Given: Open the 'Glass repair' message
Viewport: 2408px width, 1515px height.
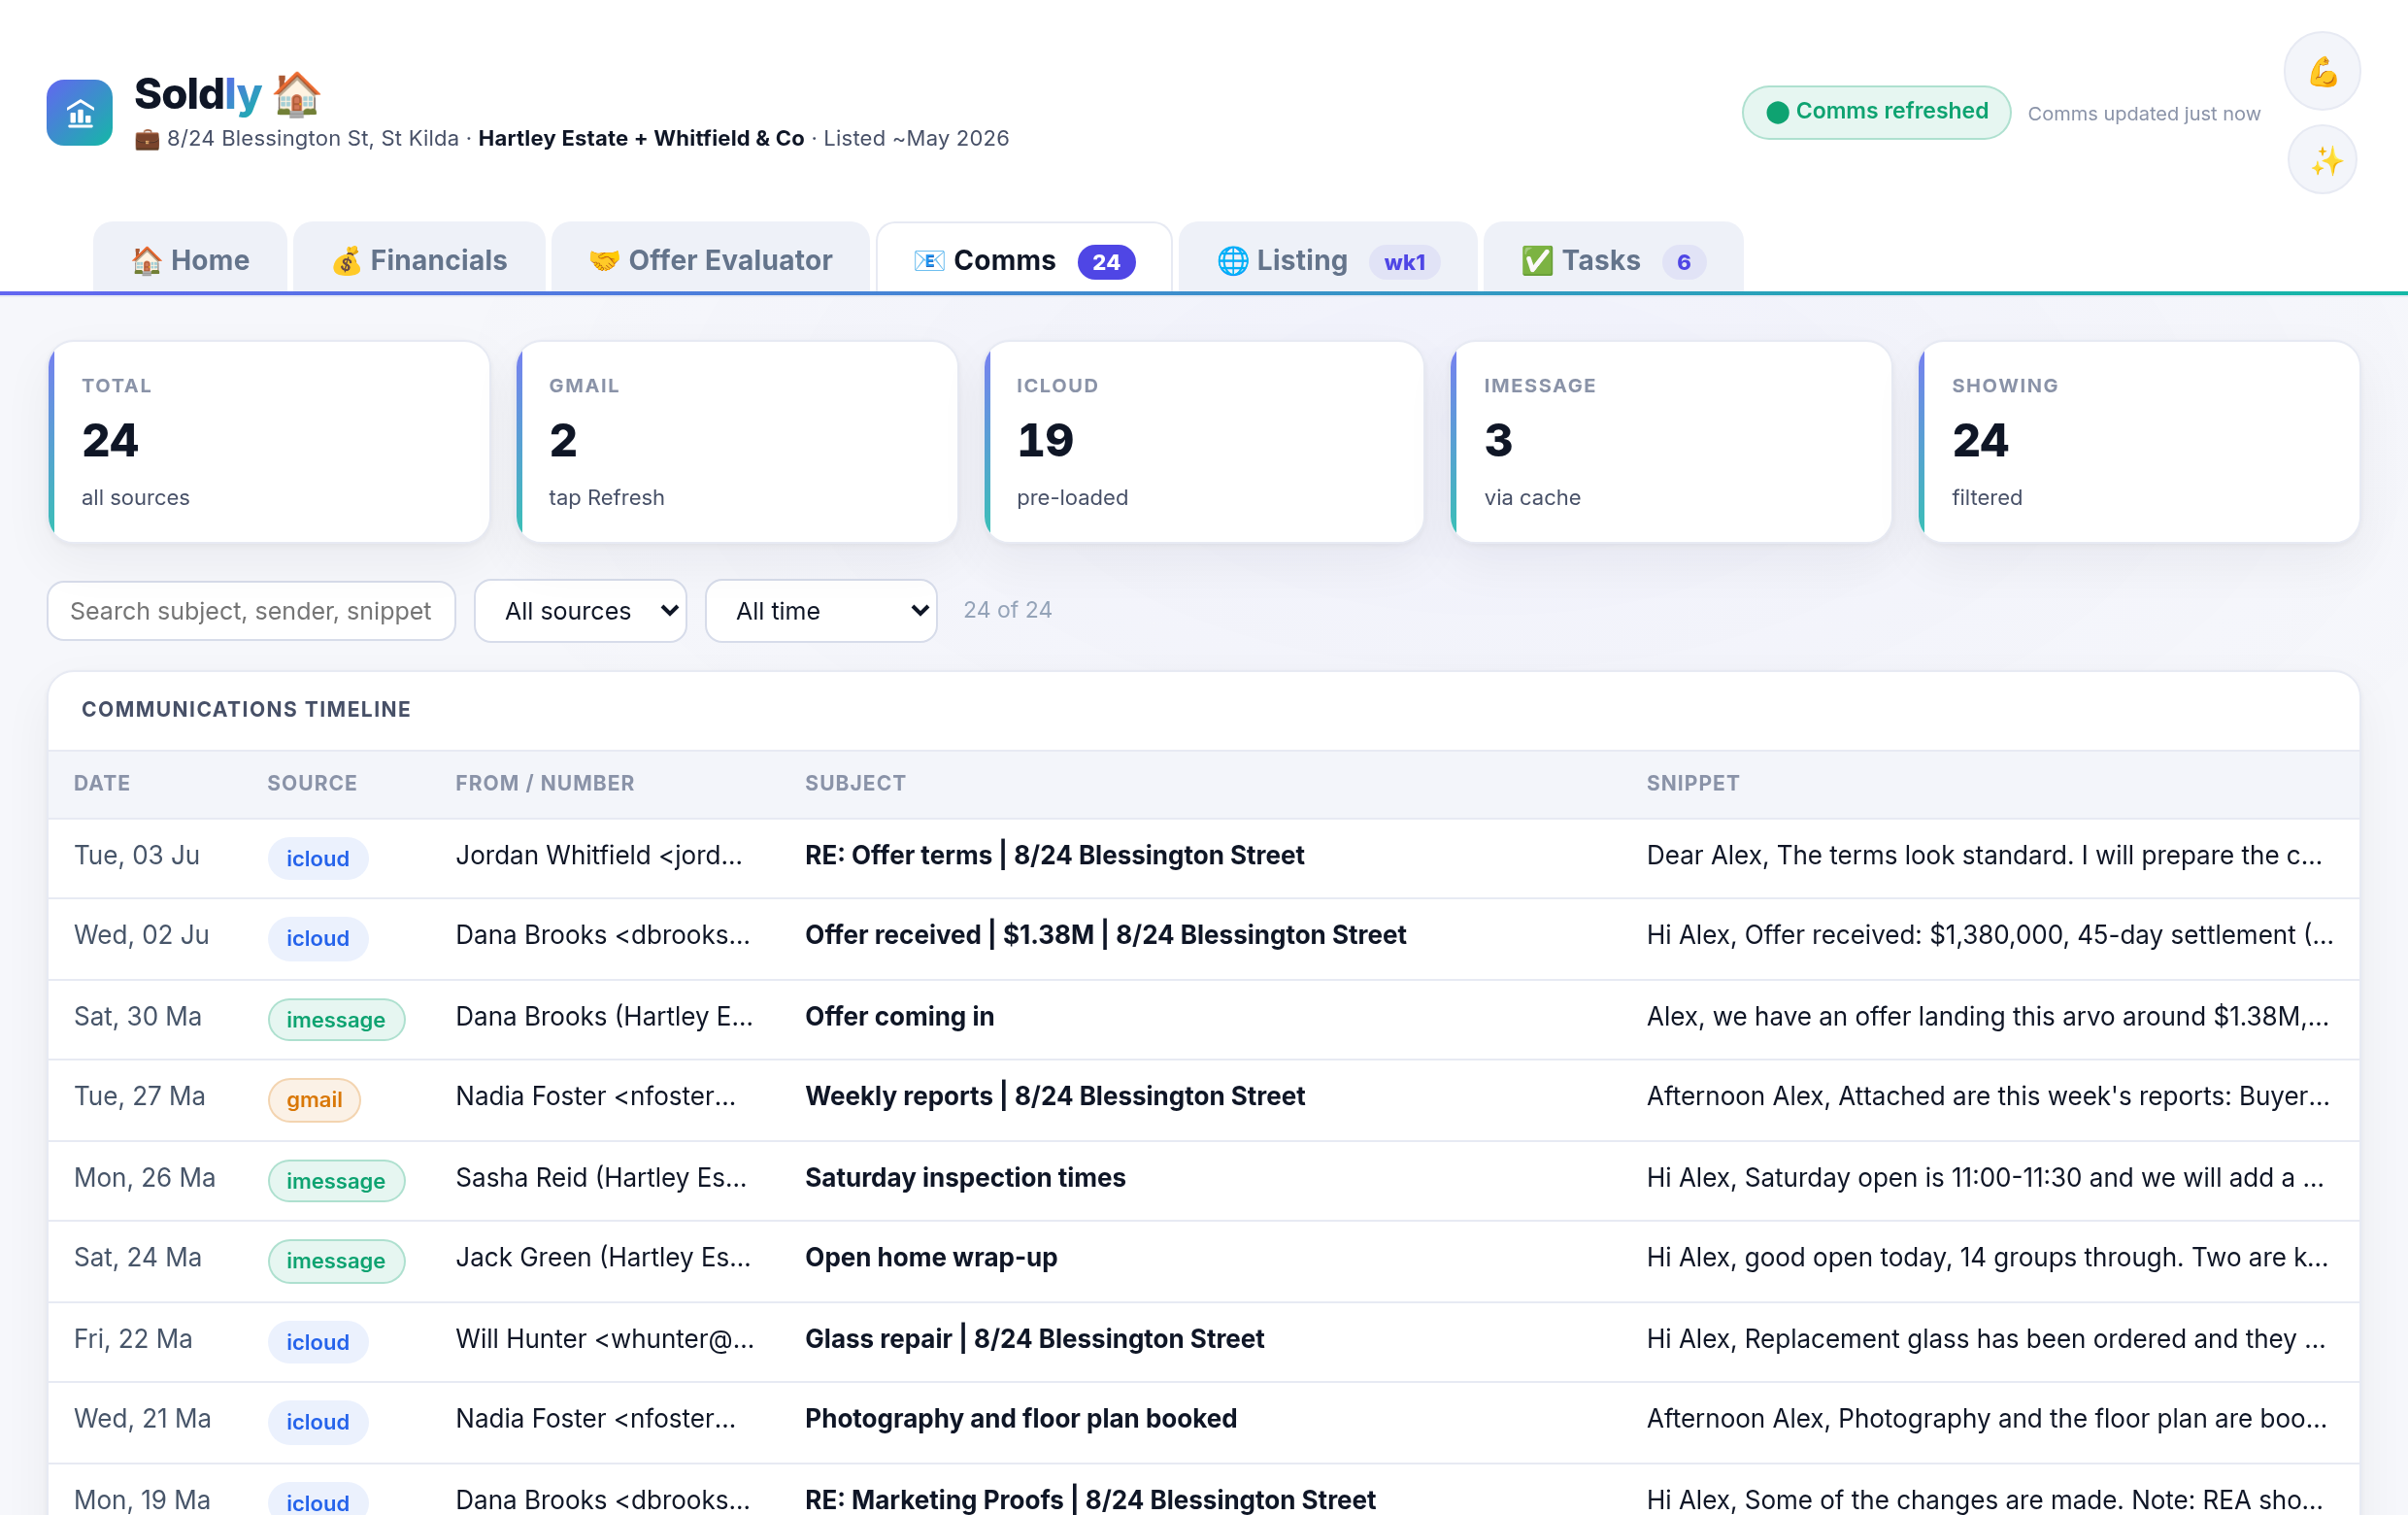Looking at the screenshot, I should coord(1034,1339).
